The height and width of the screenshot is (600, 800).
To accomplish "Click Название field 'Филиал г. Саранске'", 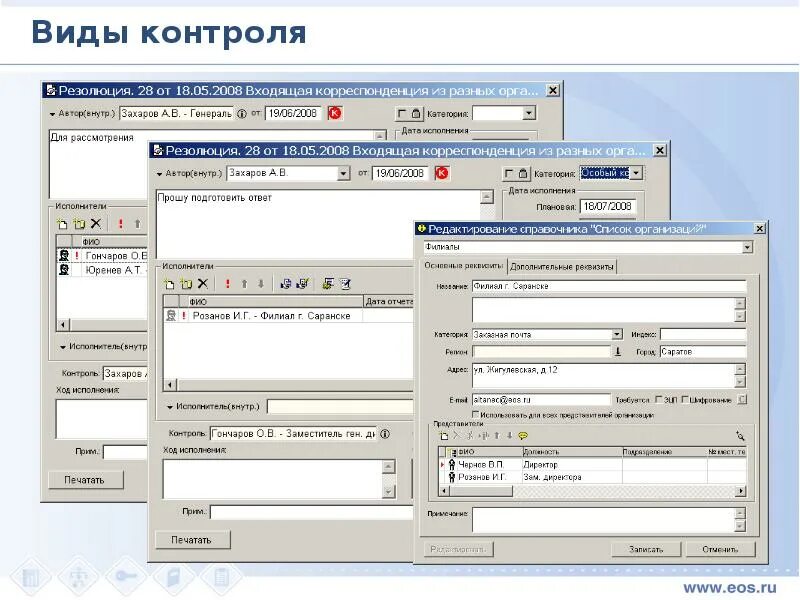I will (609, 286).
